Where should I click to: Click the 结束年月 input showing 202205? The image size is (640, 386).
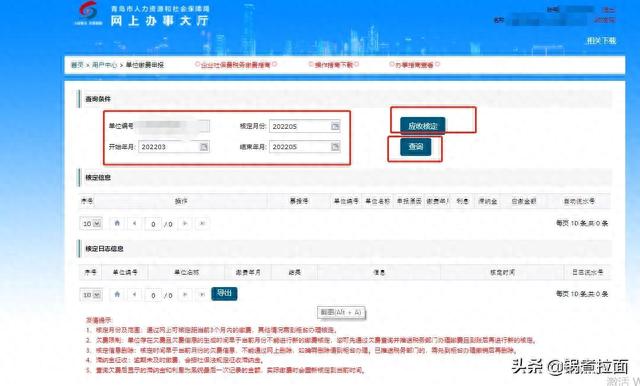tap(304, 147)
